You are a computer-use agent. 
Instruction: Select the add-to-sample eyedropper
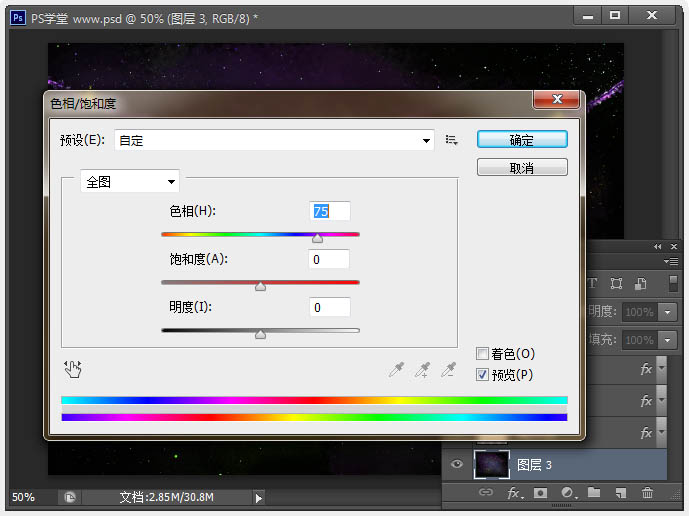(423, 370)
